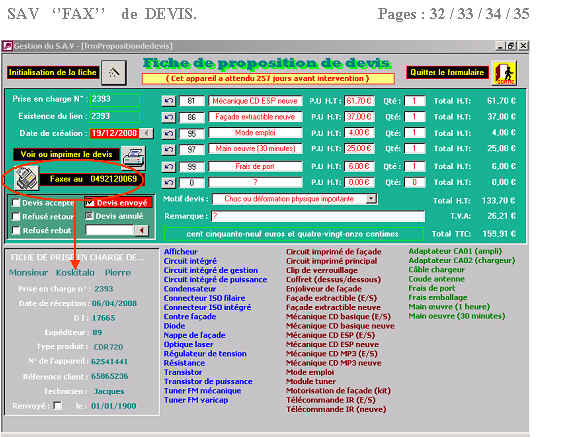Screen dimensions: 568x437
Task: Select Main oeuvre (30 minutes) in green list
Action: coord(457,316)
